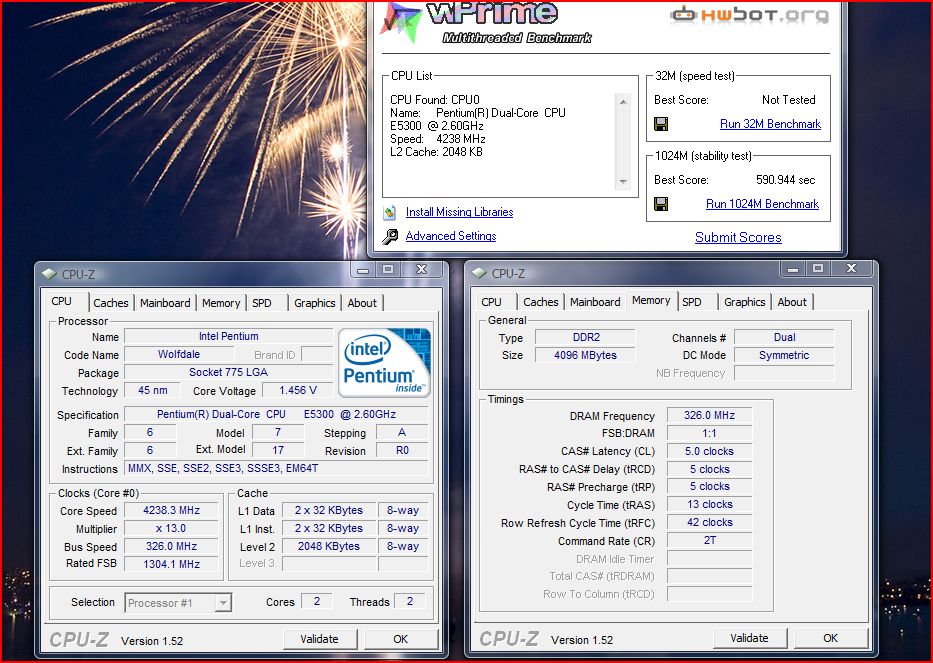Close the right CPU-Z window
933x663 pixels.
pos(851,268)
